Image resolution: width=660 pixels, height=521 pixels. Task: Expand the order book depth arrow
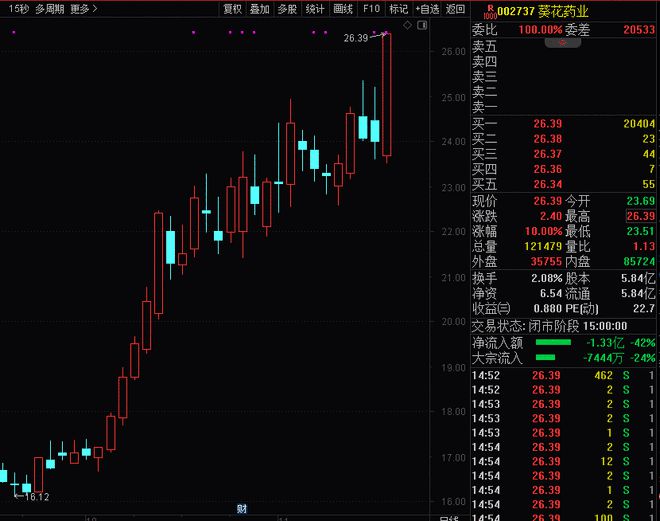[563, 43]
